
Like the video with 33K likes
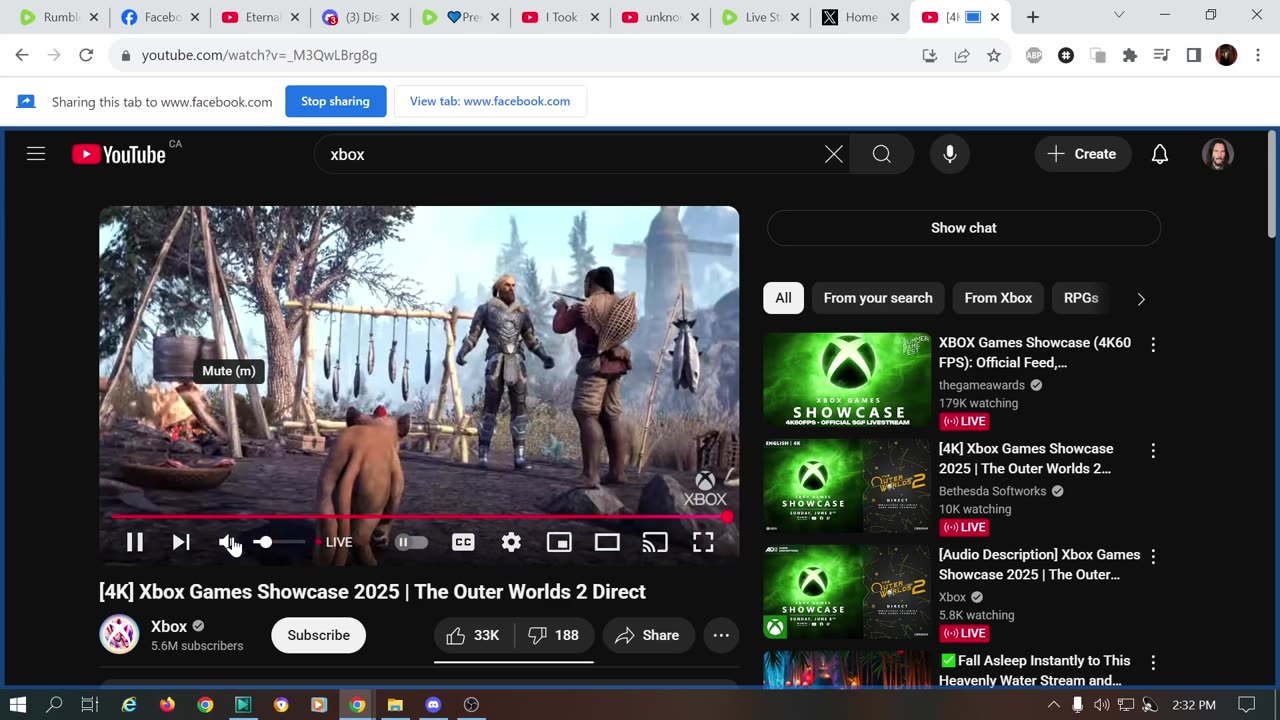pyautogui.click(x=474, y=635)
